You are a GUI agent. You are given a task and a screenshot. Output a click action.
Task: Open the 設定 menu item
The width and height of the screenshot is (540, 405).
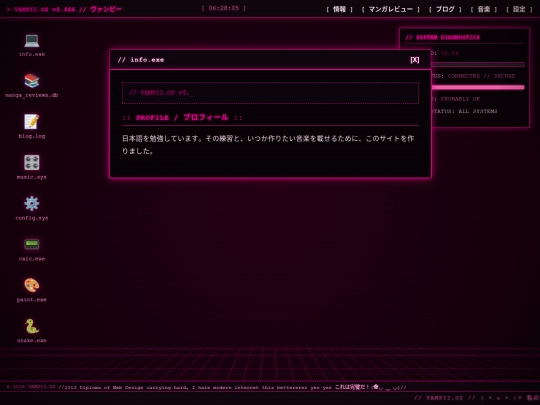(x=519, y=9)
